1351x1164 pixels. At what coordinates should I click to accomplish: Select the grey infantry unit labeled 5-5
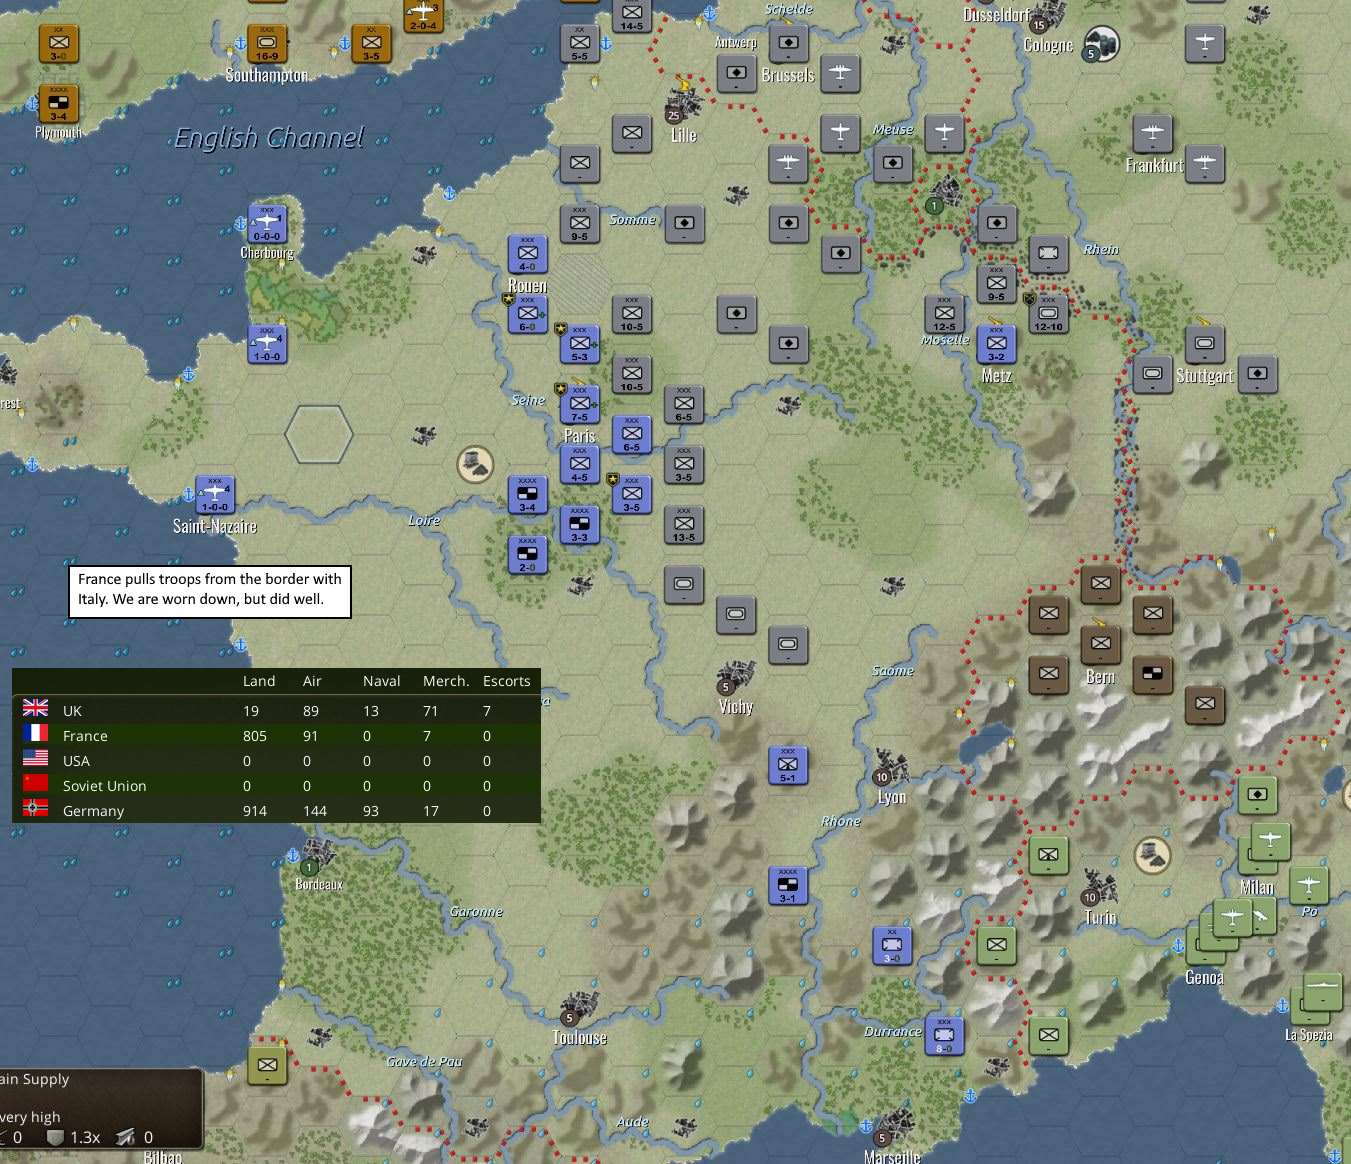580,44
